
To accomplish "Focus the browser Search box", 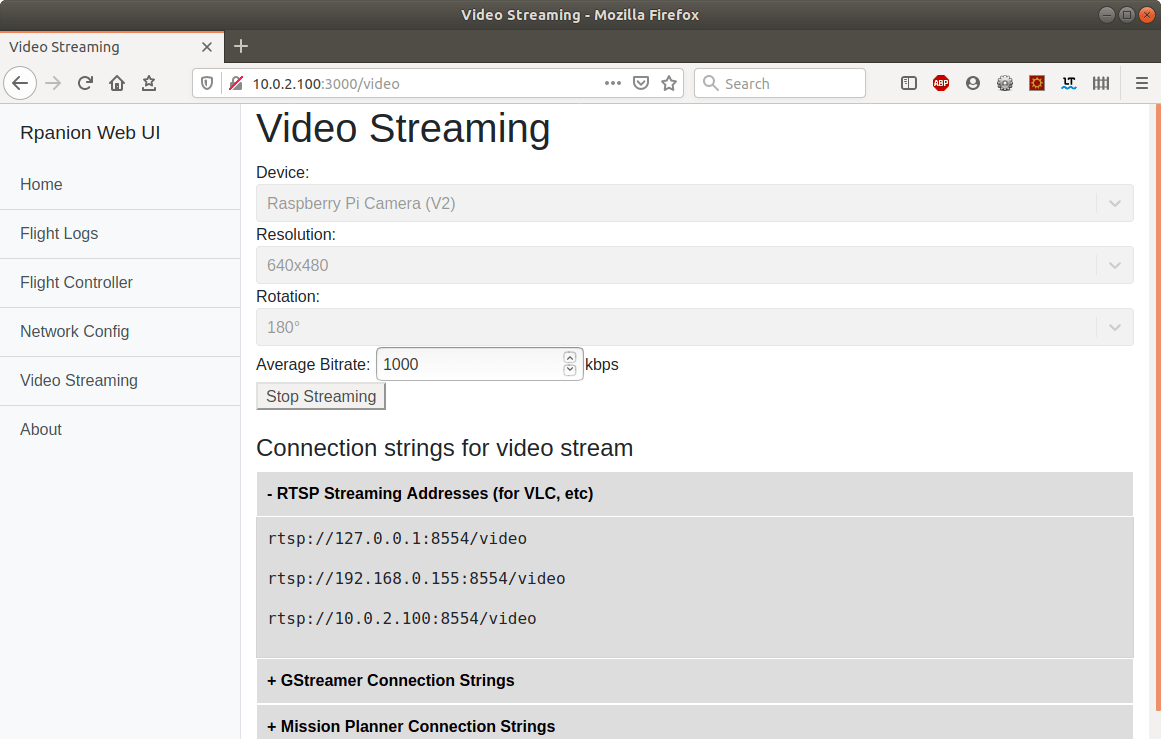I will click(780, 83).
